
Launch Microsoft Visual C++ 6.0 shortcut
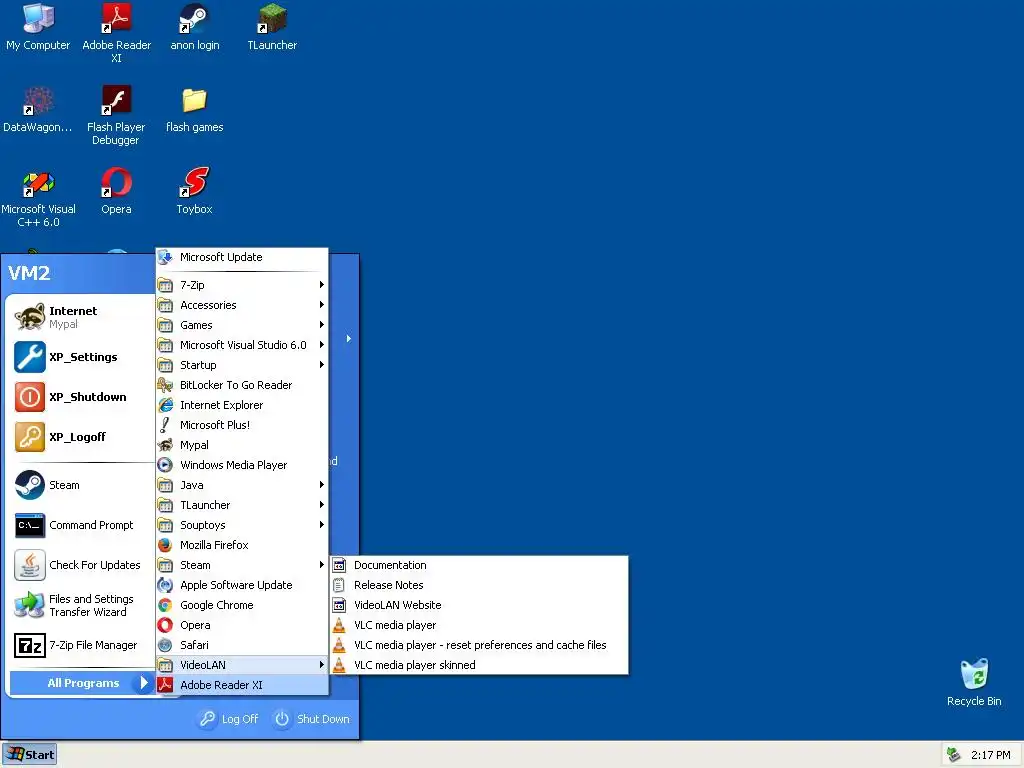38,197
